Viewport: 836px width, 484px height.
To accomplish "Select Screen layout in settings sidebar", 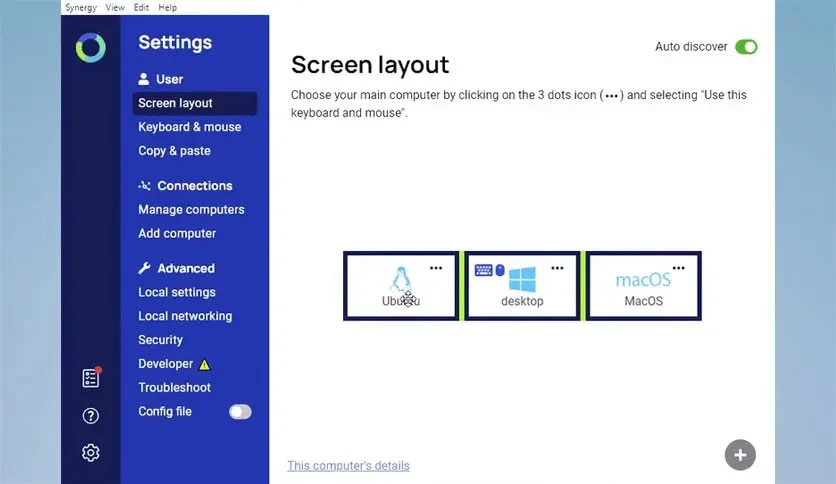I will (195, 103).
